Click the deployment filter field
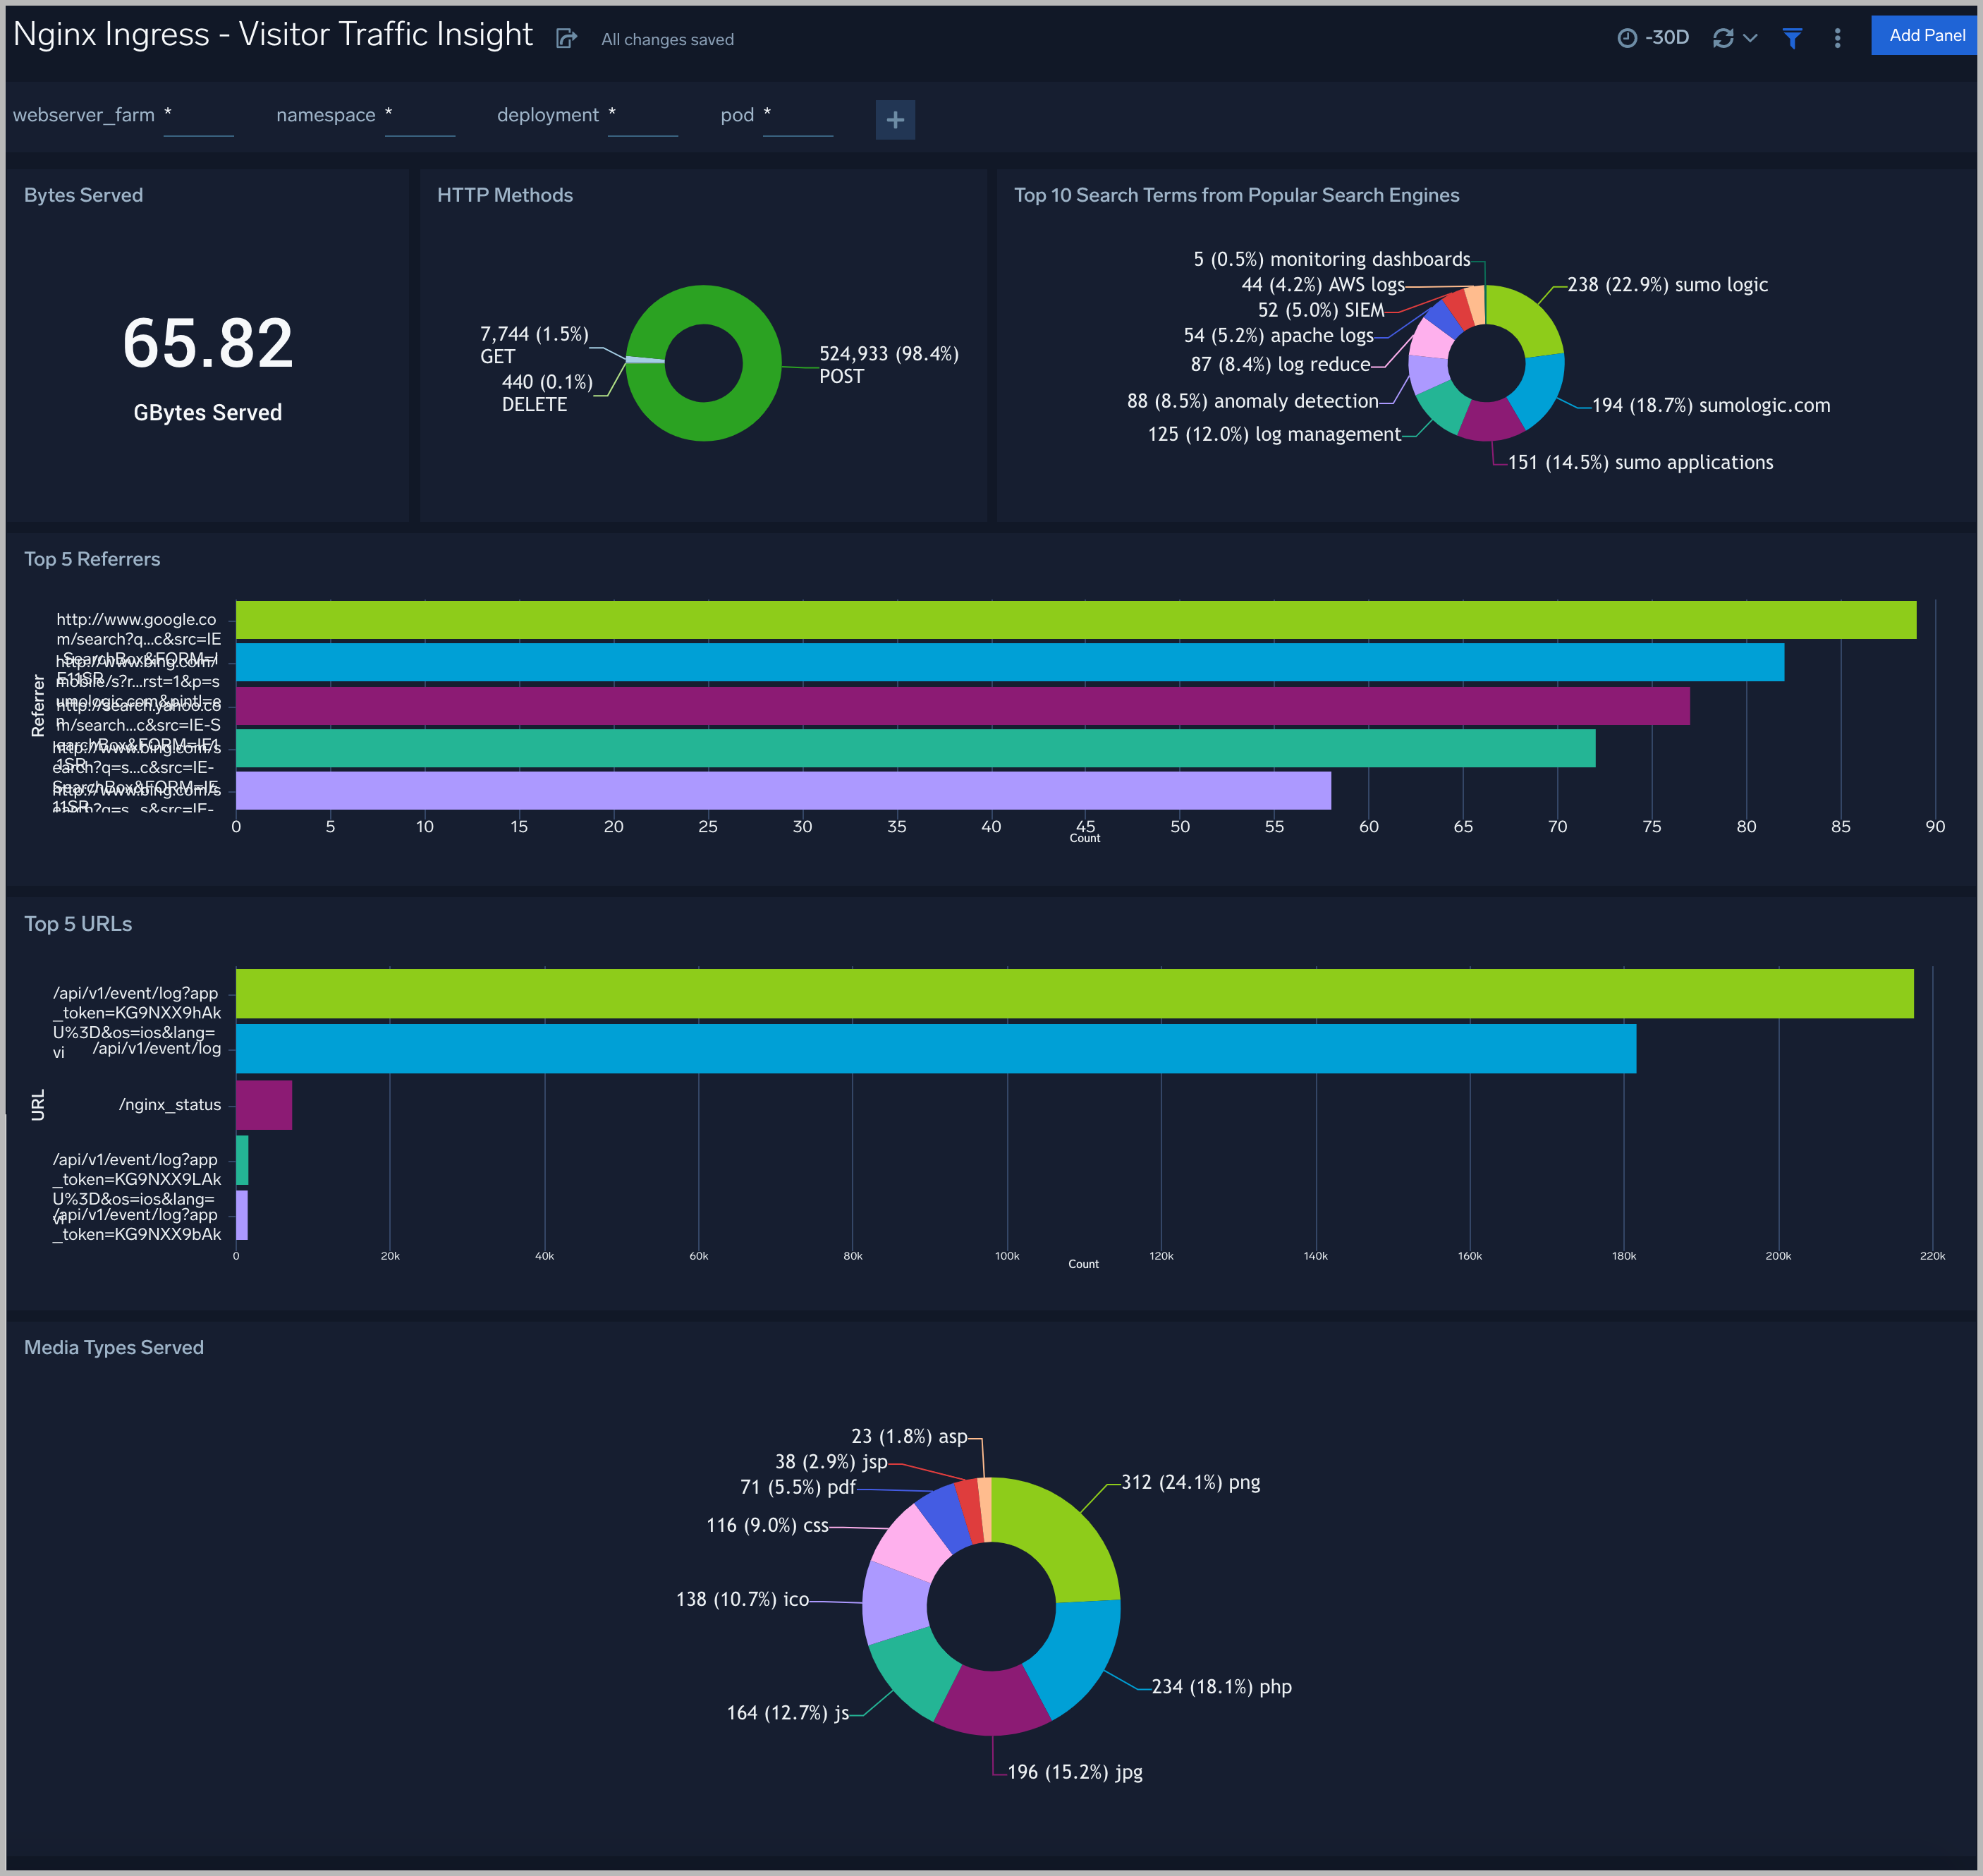 pos(643,123)
